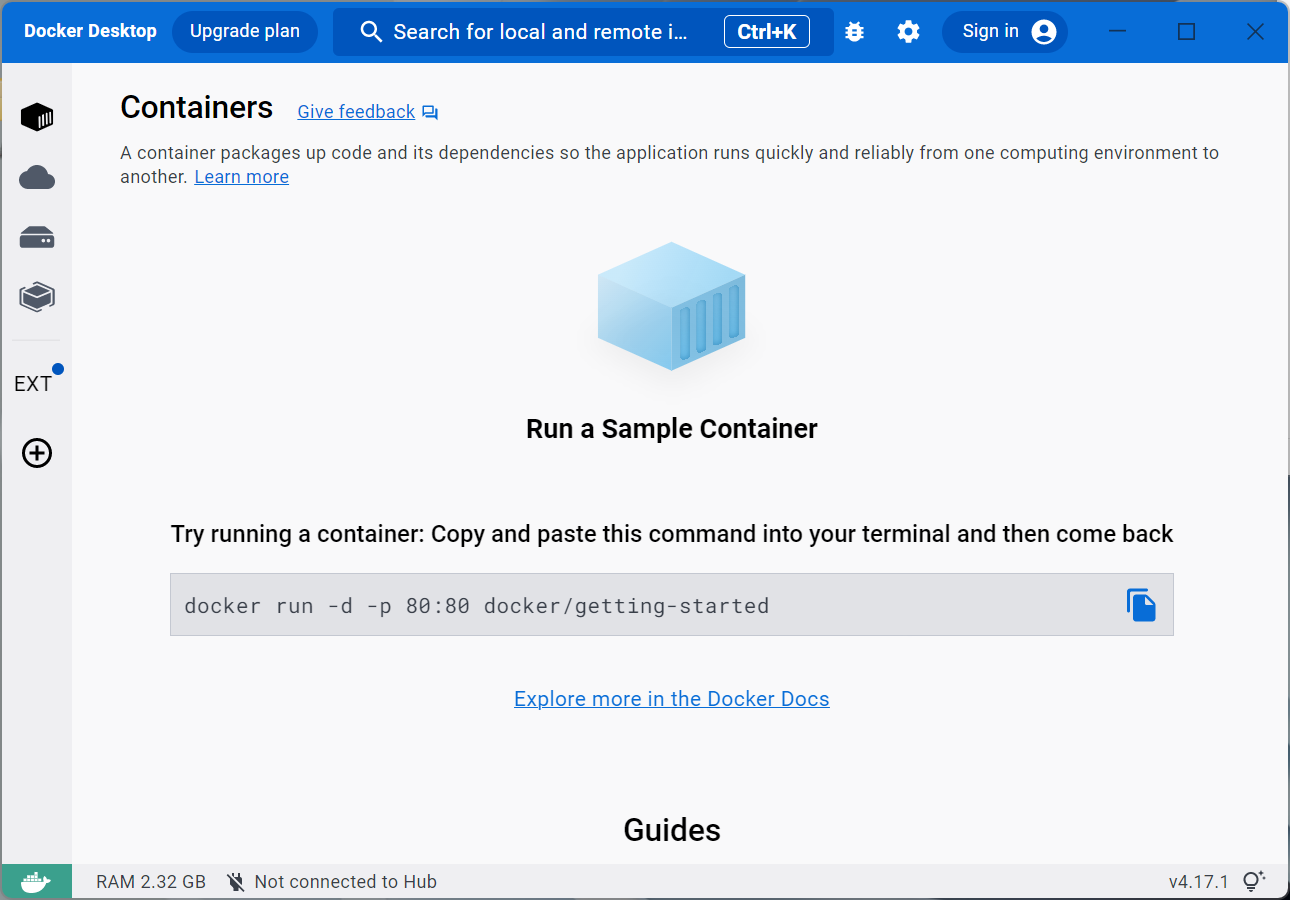Click the Run a Sample Container heading

tap(672, 429)
